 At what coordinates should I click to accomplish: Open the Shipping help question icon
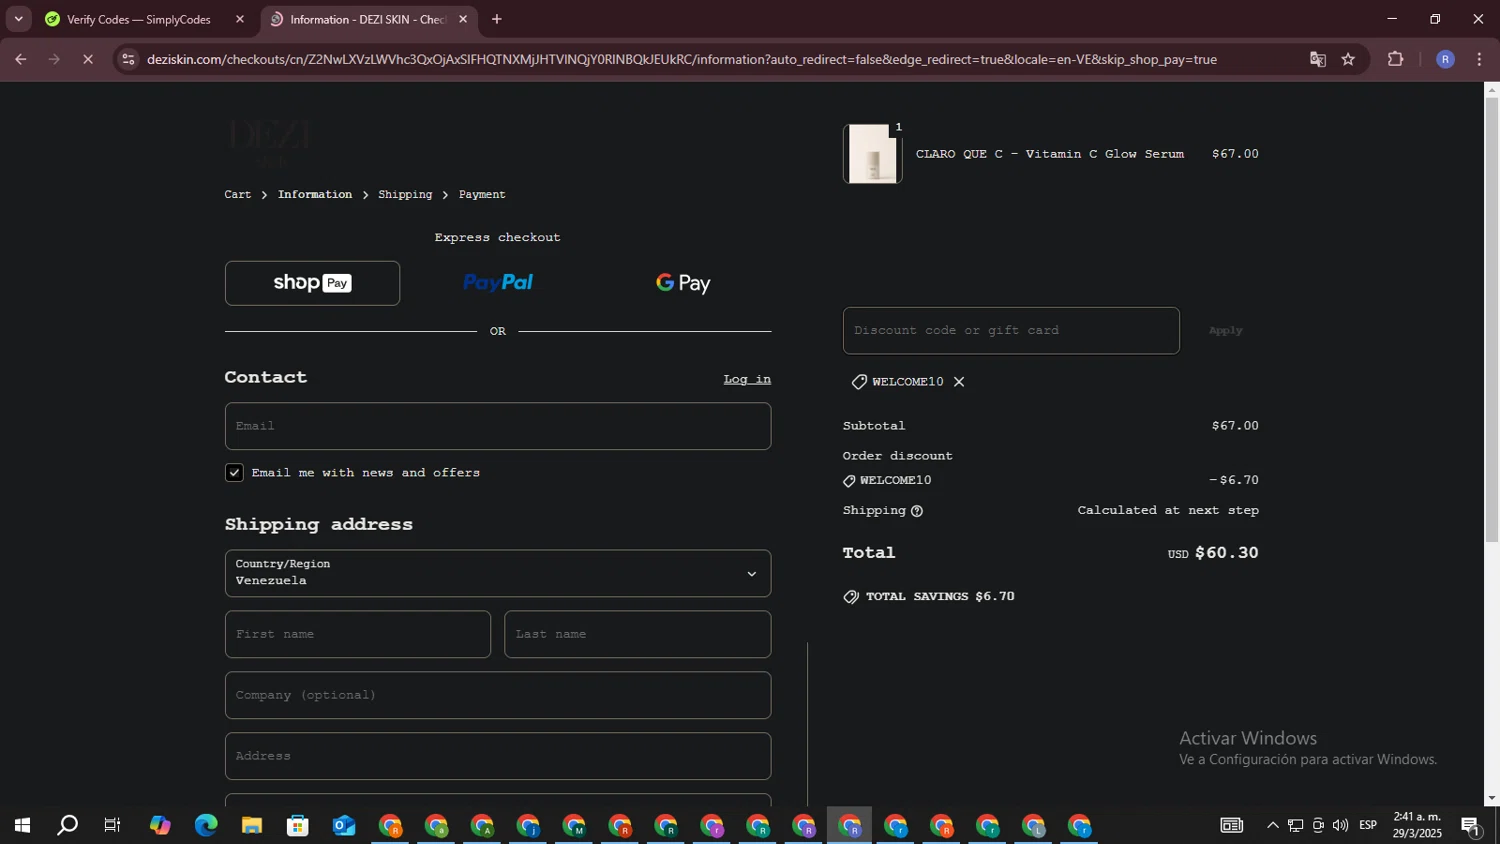pyautogui.click(x=917, y=511)
